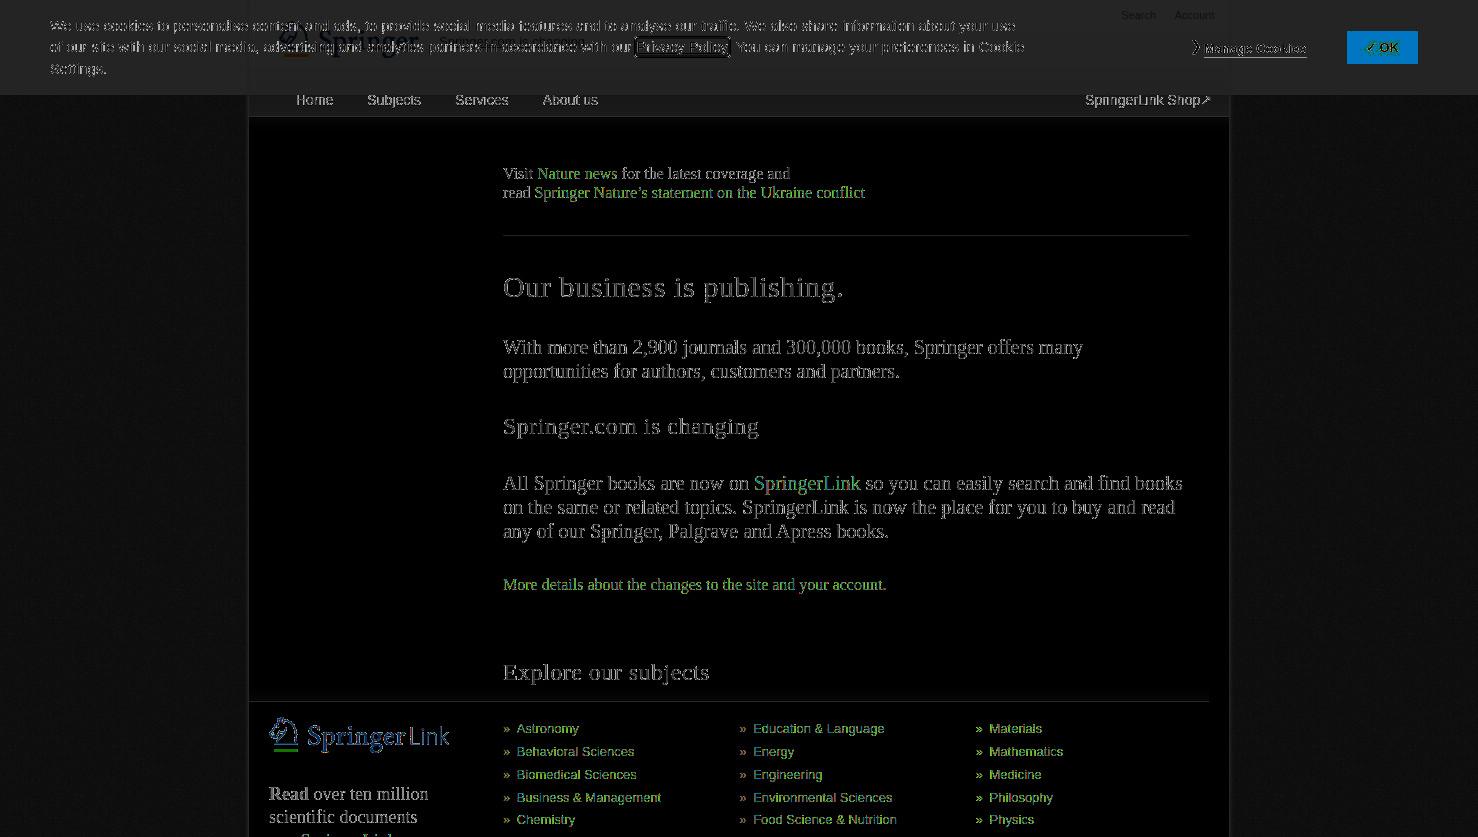
Task: Click 'Read over ten million scientific documents' text
Action: [348, 805]
